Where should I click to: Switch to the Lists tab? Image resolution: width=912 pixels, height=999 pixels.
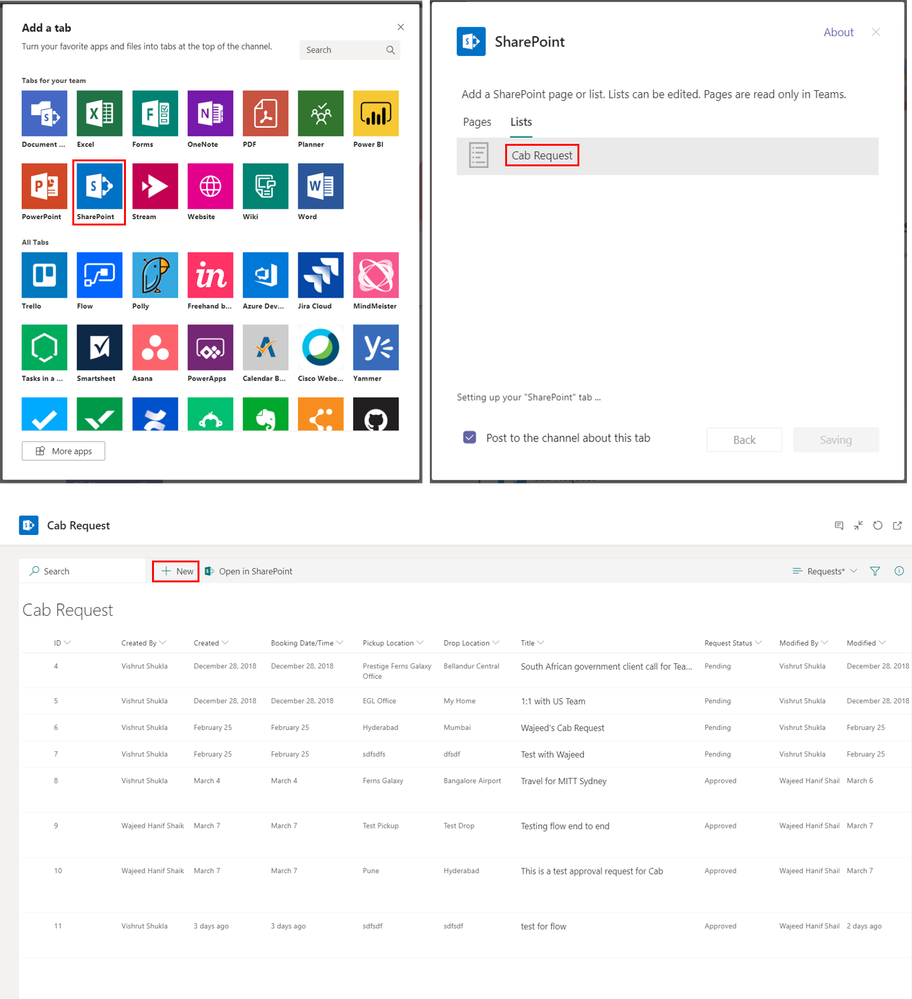coord(521,122)
